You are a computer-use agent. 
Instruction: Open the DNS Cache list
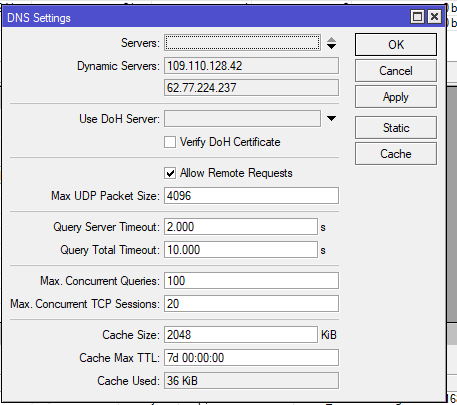click(x=396, y=154)
